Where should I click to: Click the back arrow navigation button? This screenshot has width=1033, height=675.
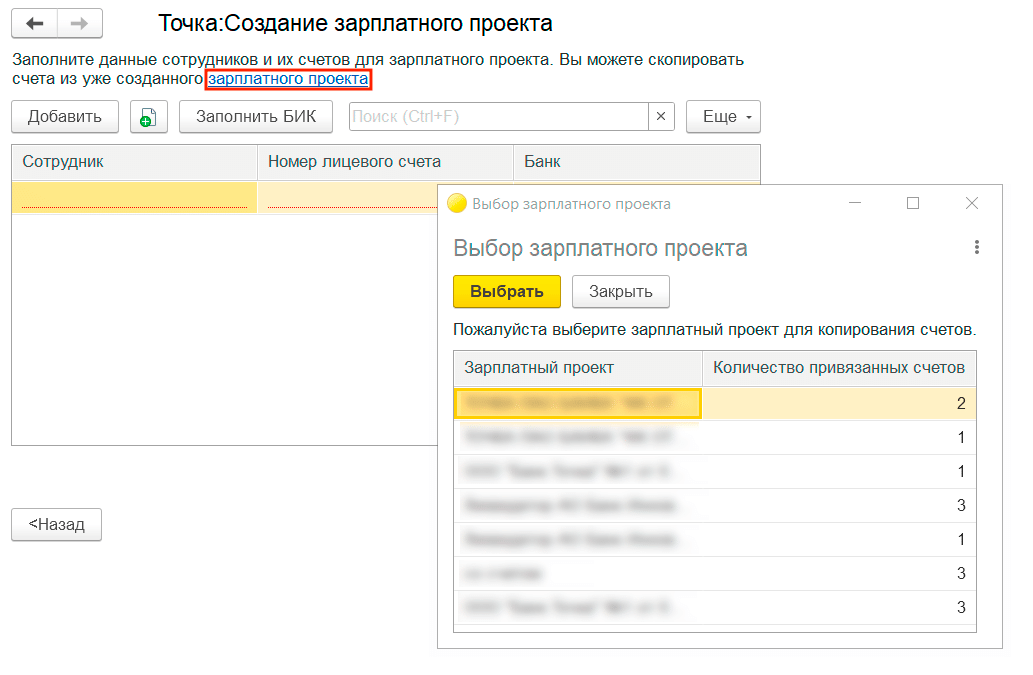(34, 23)
